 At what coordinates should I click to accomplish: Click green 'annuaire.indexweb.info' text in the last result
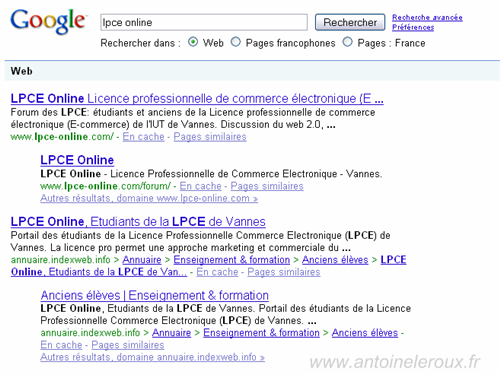[90, 333]
